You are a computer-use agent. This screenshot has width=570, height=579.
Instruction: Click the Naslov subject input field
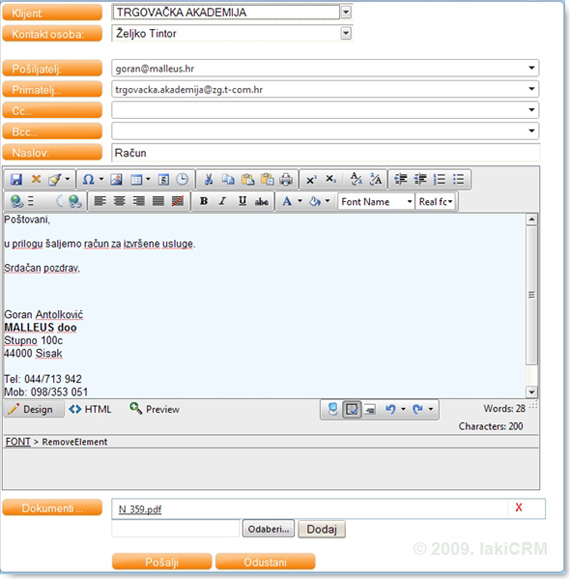(x=325, y=153)
